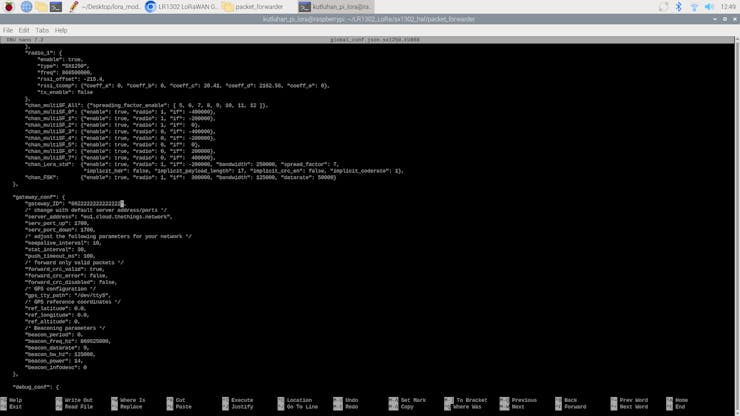740x416 pixels.
Task: Open the volume control speaker icon
Action: (709, 7)
